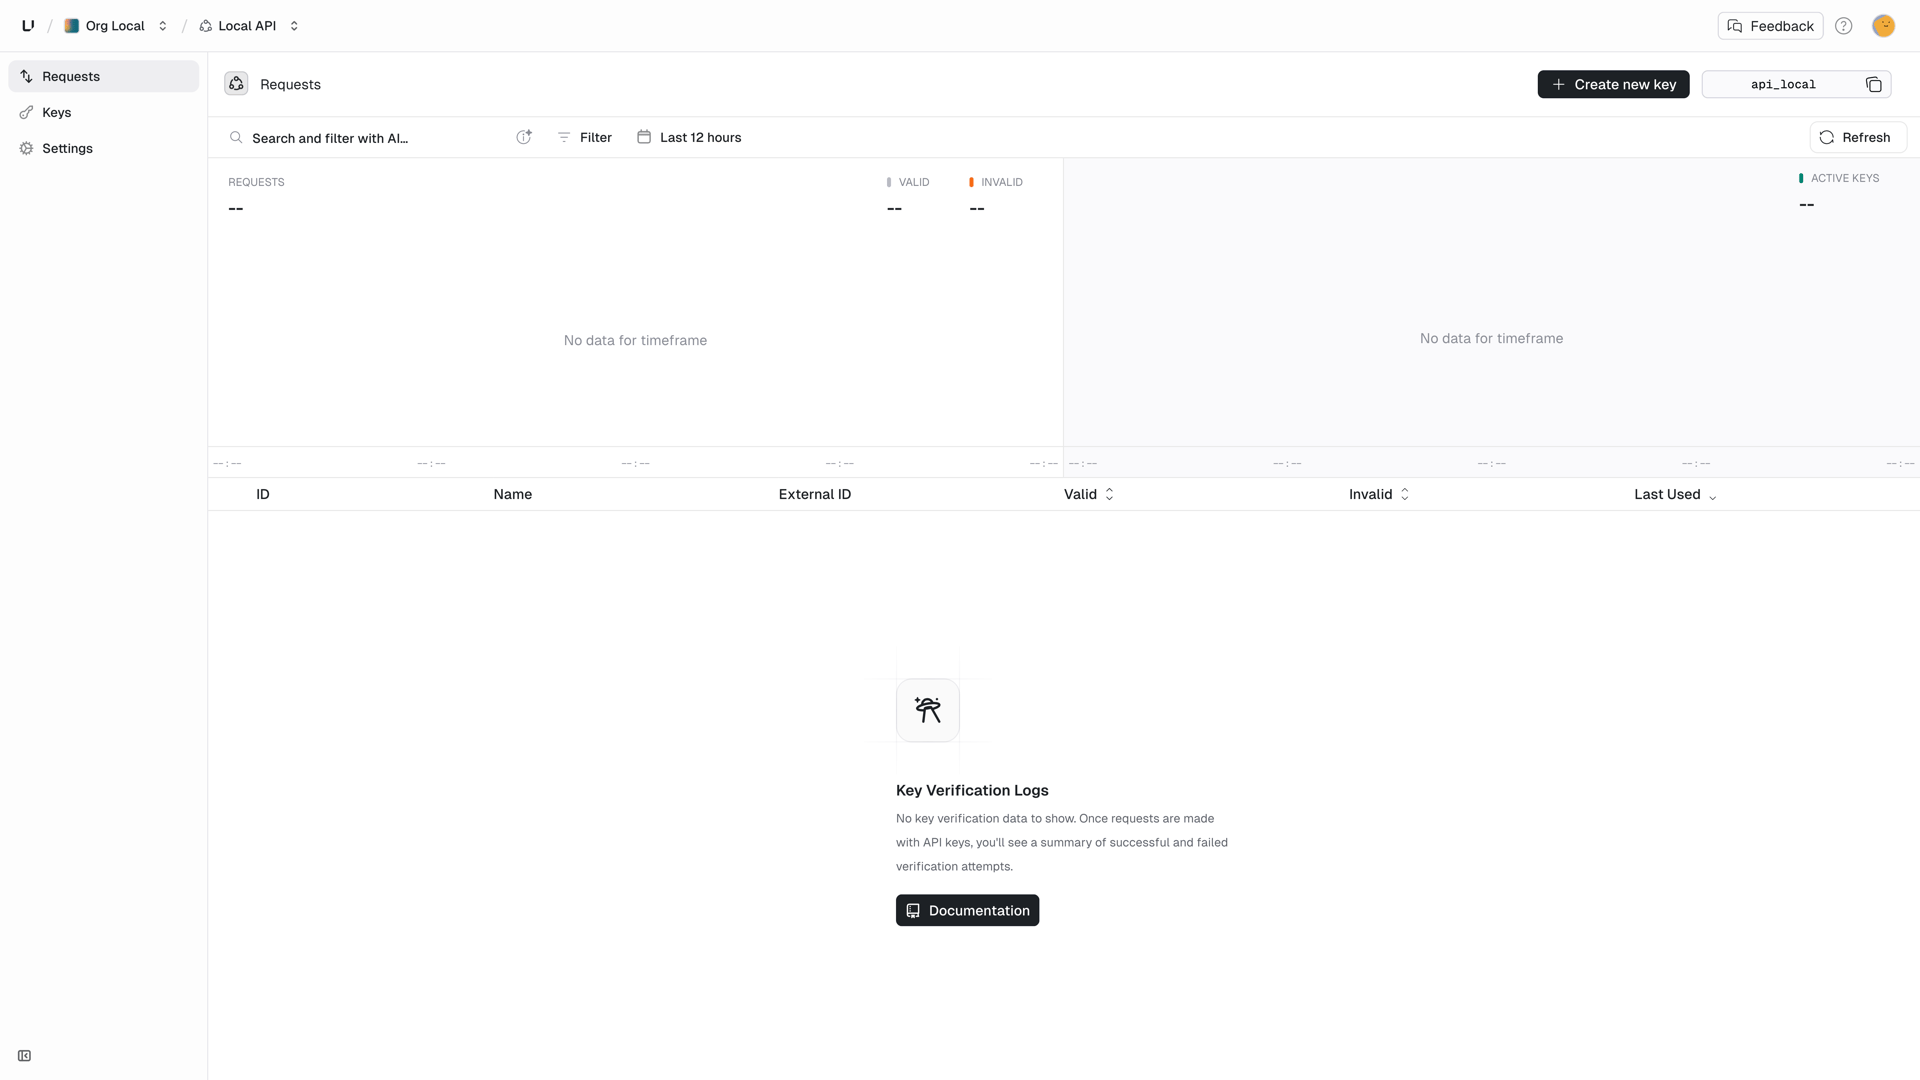Viewport: 1920px width, 1080px height.
Task: Select Requests in the sidebar
Action: click(x=104, y=76)
